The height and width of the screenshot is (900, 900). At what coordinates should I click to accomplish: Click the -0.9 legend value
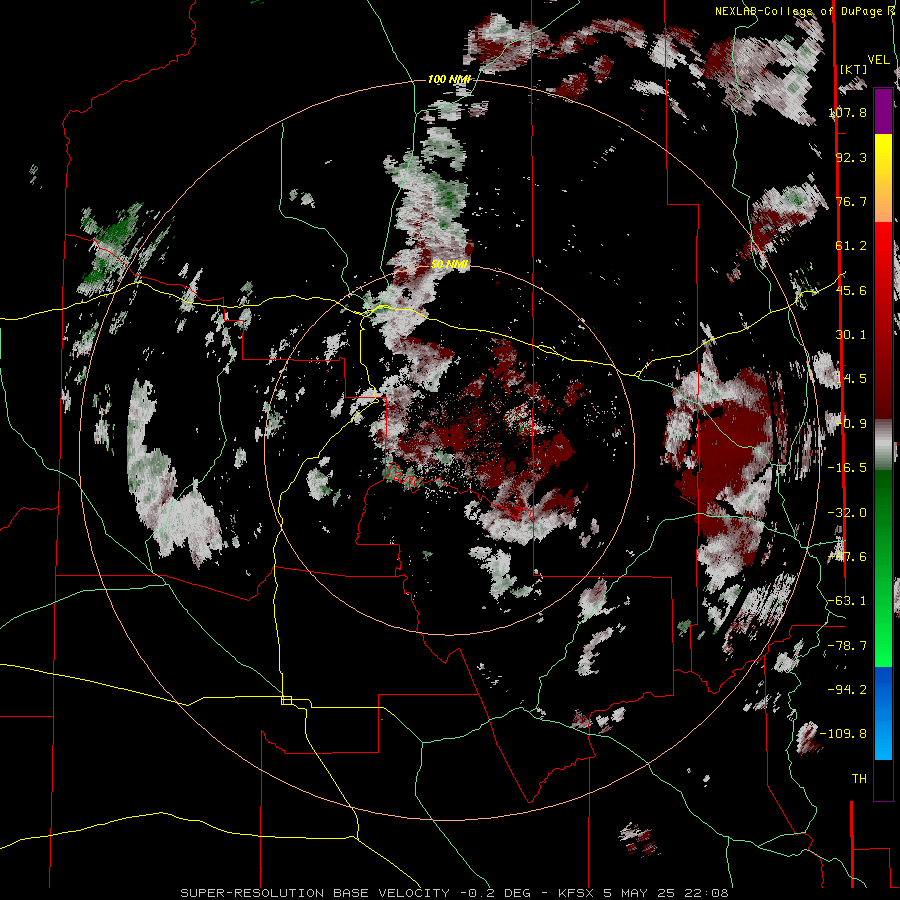click(x=851, y=424)
